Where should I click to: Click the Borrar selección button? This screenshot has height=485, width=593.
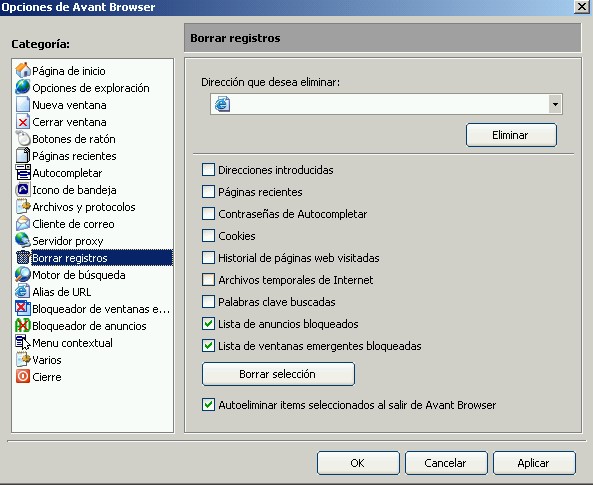click(278, 374)
